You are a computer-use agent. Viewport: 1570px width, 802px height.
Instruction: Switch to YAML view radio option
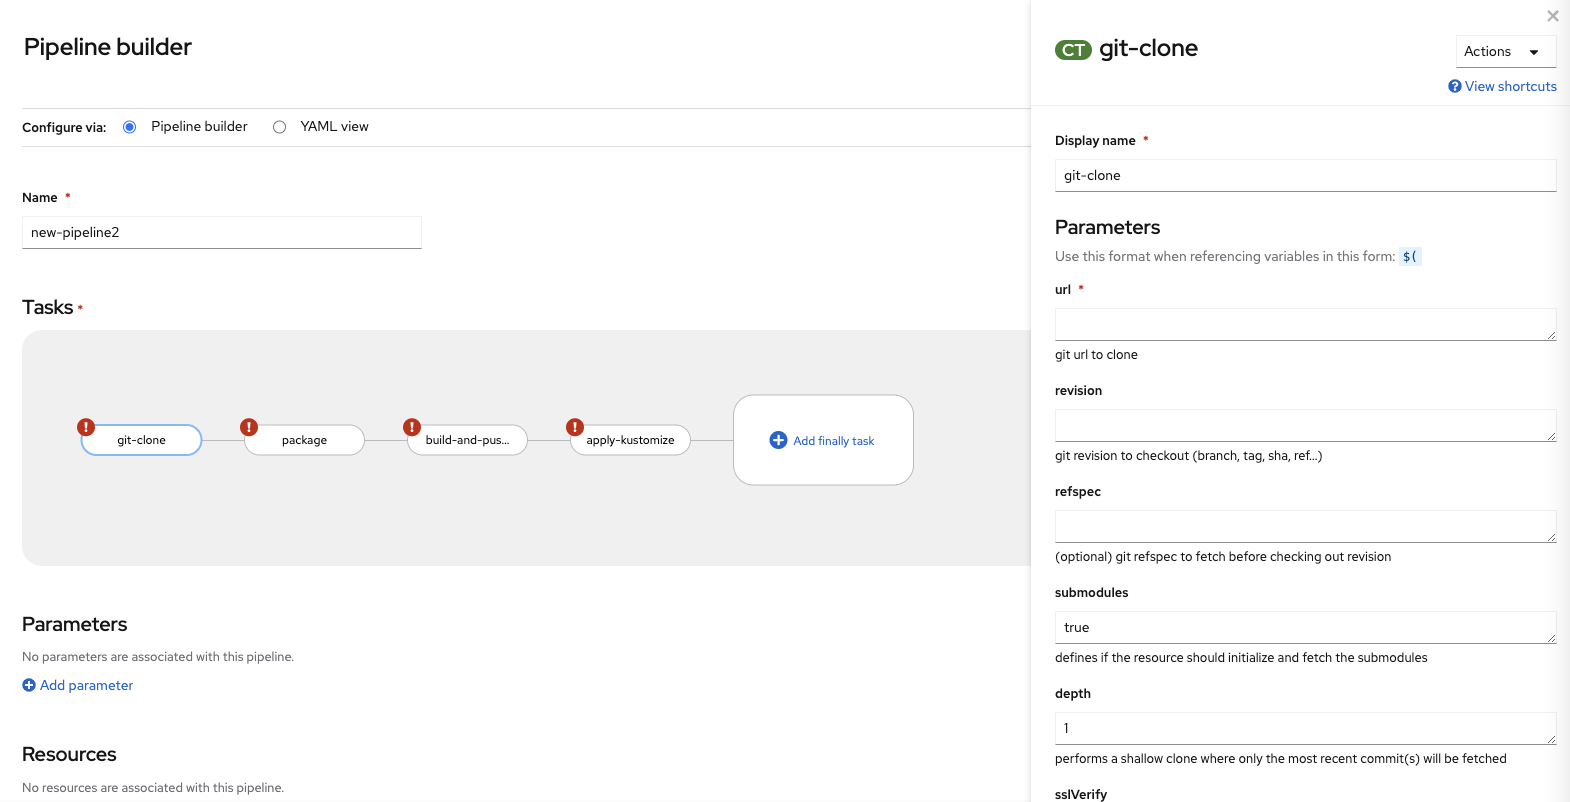click(x=279, y=127)
